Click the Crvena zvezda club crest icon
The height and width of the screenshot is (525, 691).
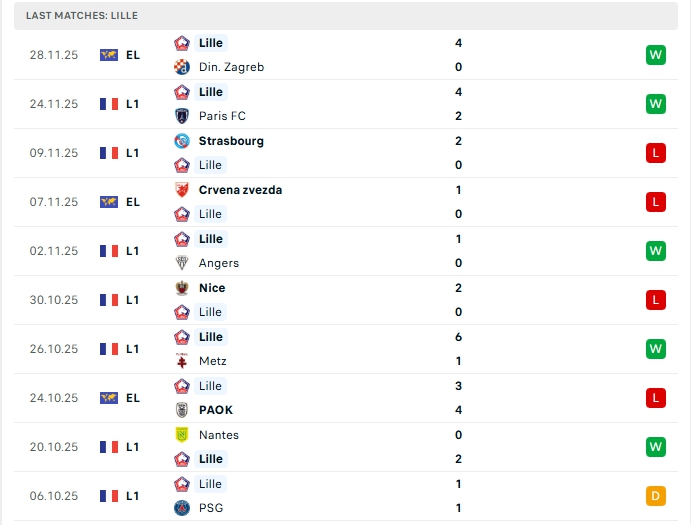[182, 190]
